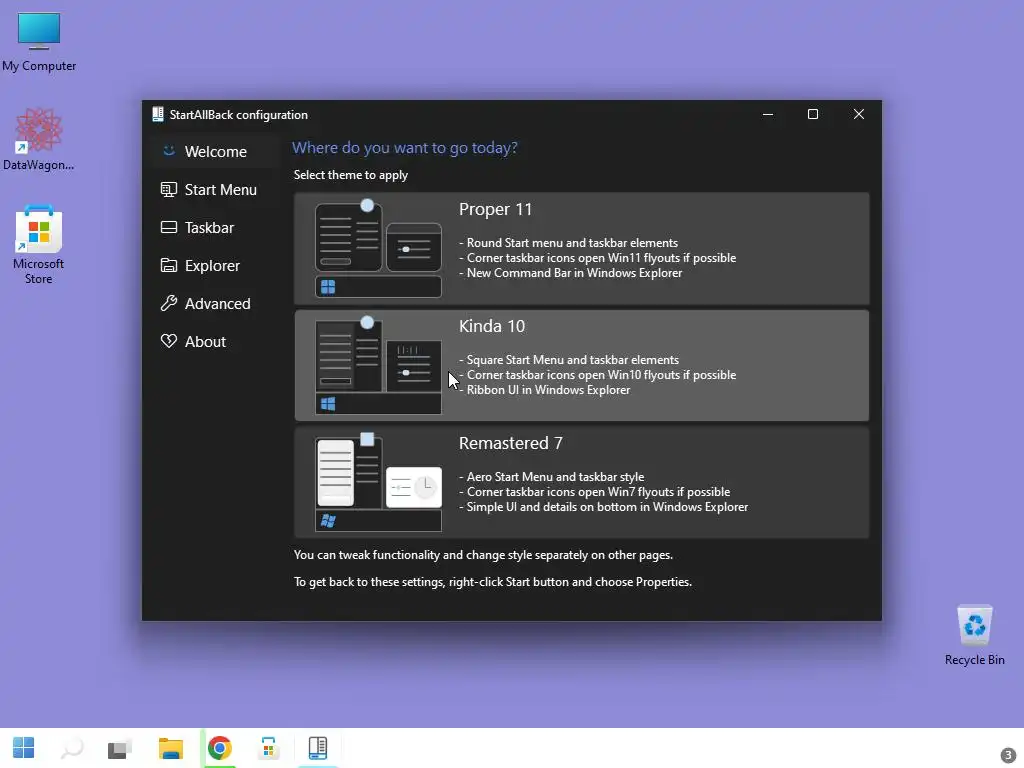The width and height of the screenshot is (1024, 768).
Task: Apply the Remastered 7 theme
Action: click(581, 483)
